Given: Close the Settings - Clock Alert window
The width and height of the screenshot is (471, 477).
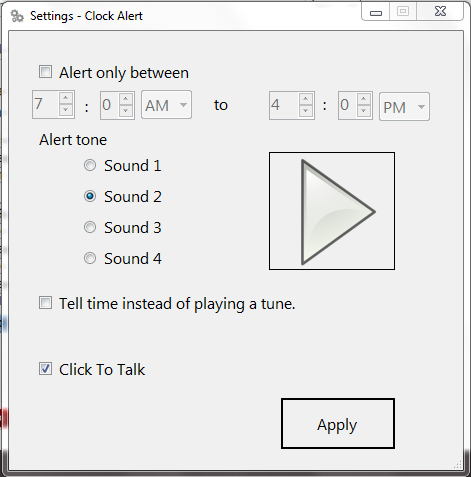Looking at the screenshot, I should 440,12.
